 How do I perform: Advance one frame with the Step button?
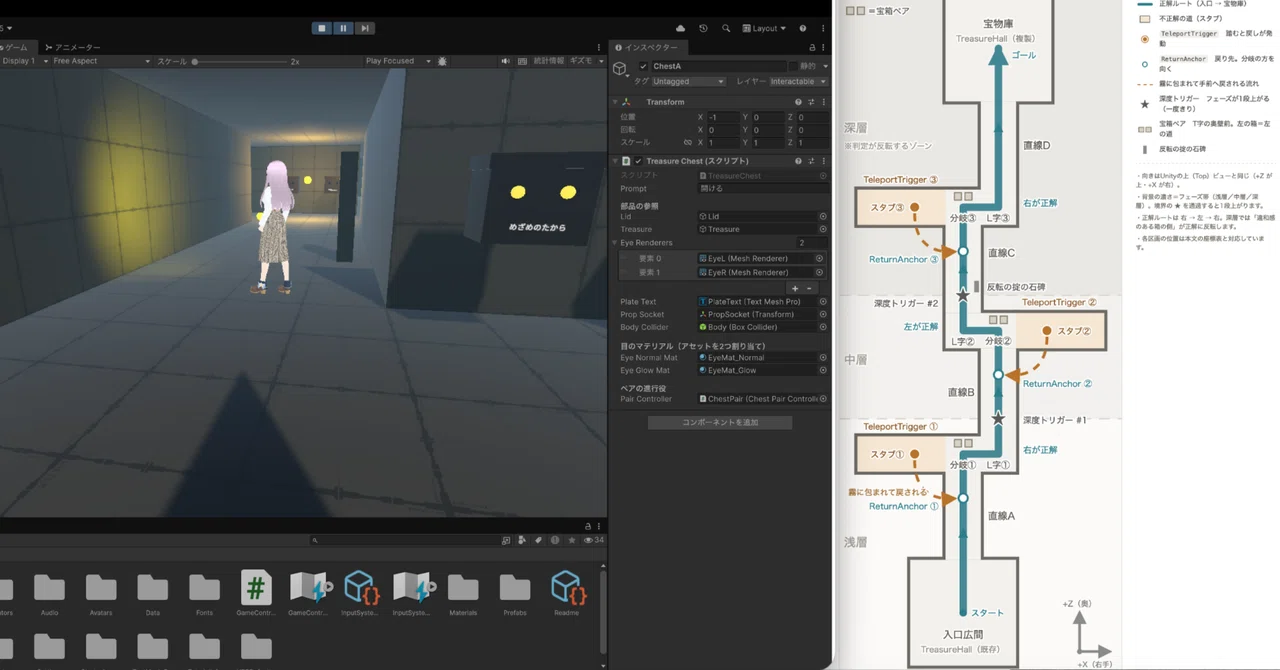pos(366,28)
